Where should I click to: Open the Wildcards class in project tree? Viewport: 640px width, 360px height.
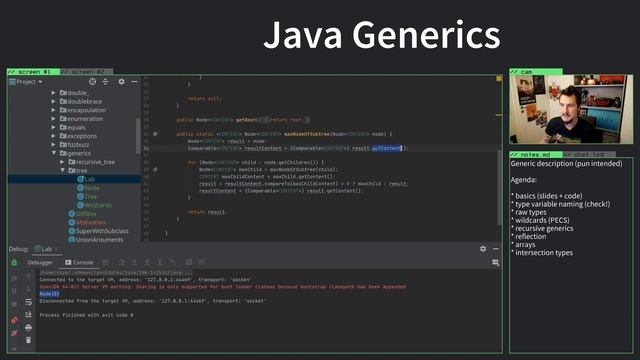[95, 205]
